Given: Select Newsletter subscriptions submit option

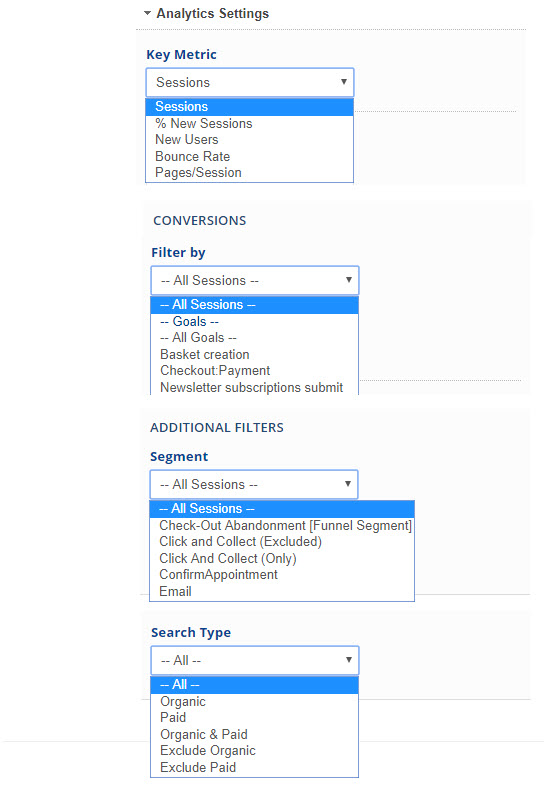Looking at the screenshot, I should [x=254, y=387].
